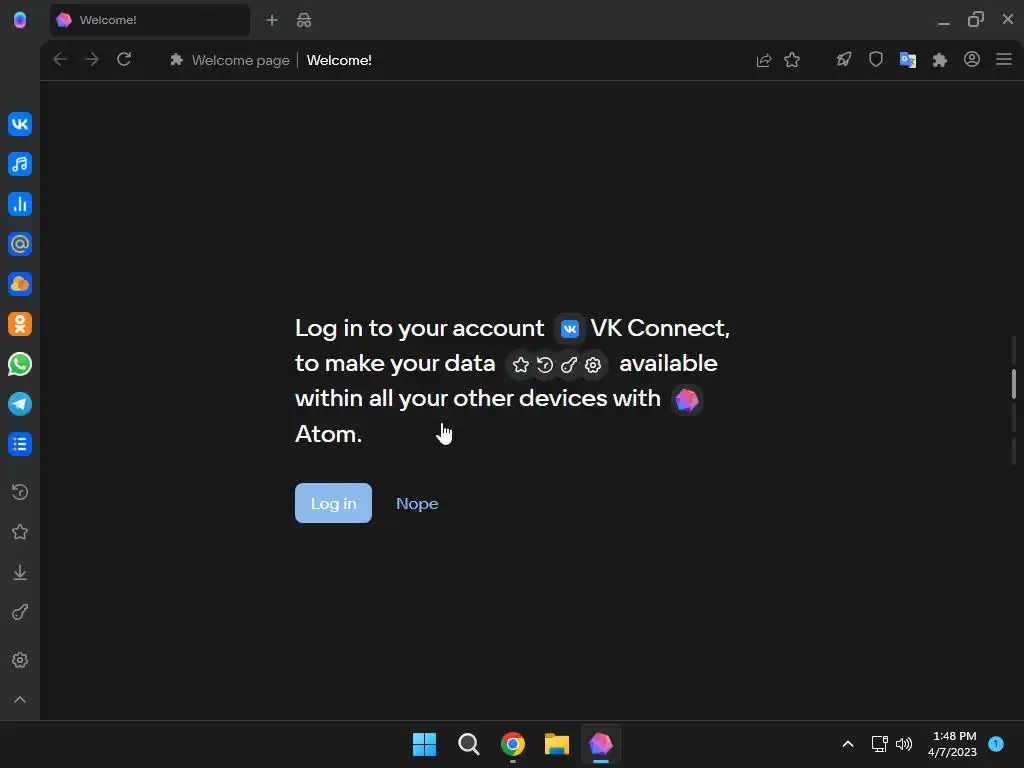
Task: Open an incognito window from tab bar
Action: click(304, 20)
